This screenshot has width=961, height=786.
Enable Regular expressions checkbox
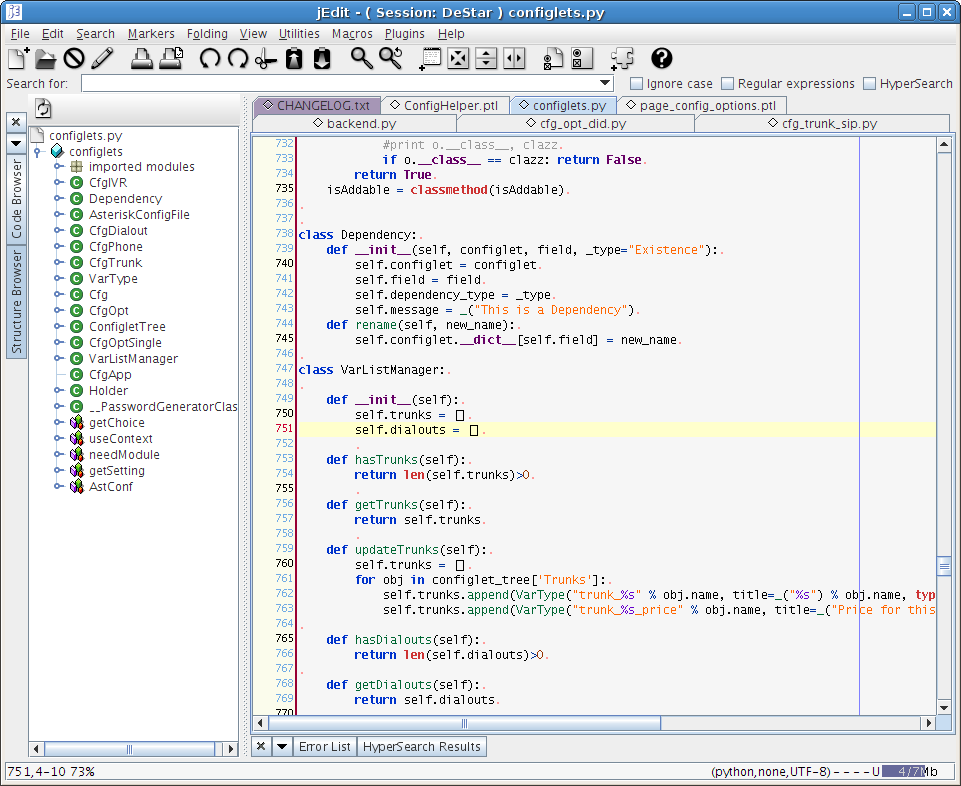(x=727, y=83)
